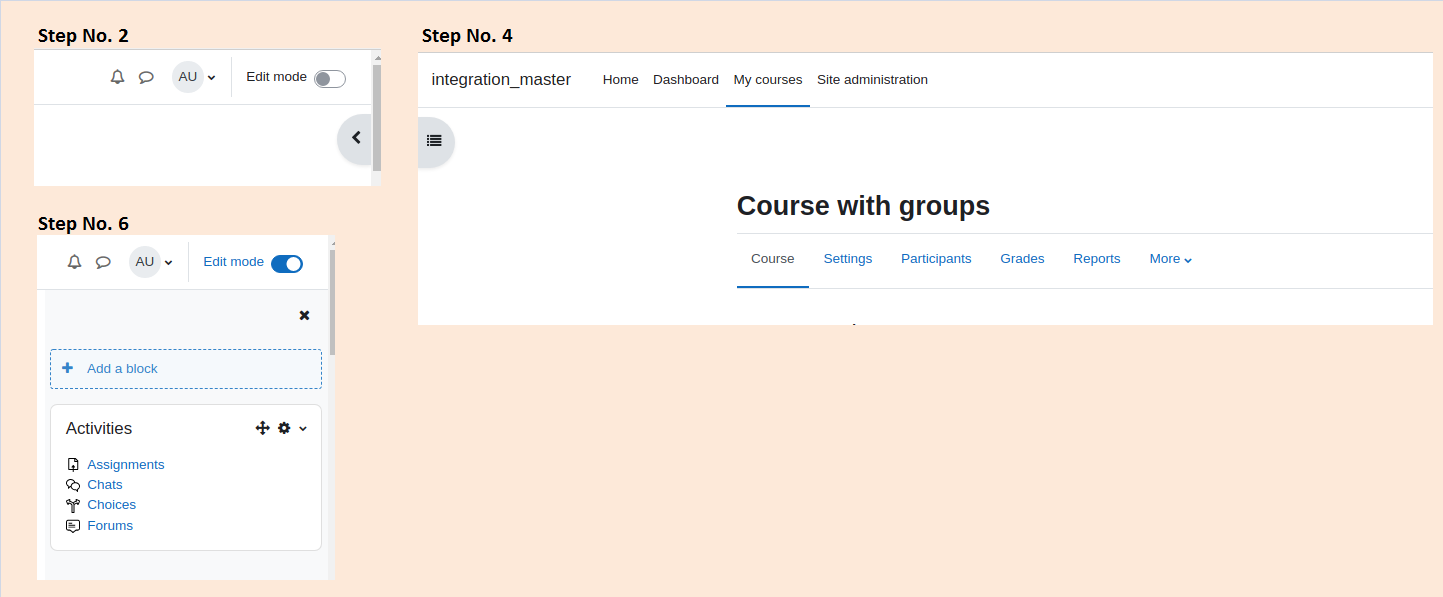This screenshot has width=1443, height=597.
Task: Click Activities block title
Action: pyautogui.click(x=99, y=428)
